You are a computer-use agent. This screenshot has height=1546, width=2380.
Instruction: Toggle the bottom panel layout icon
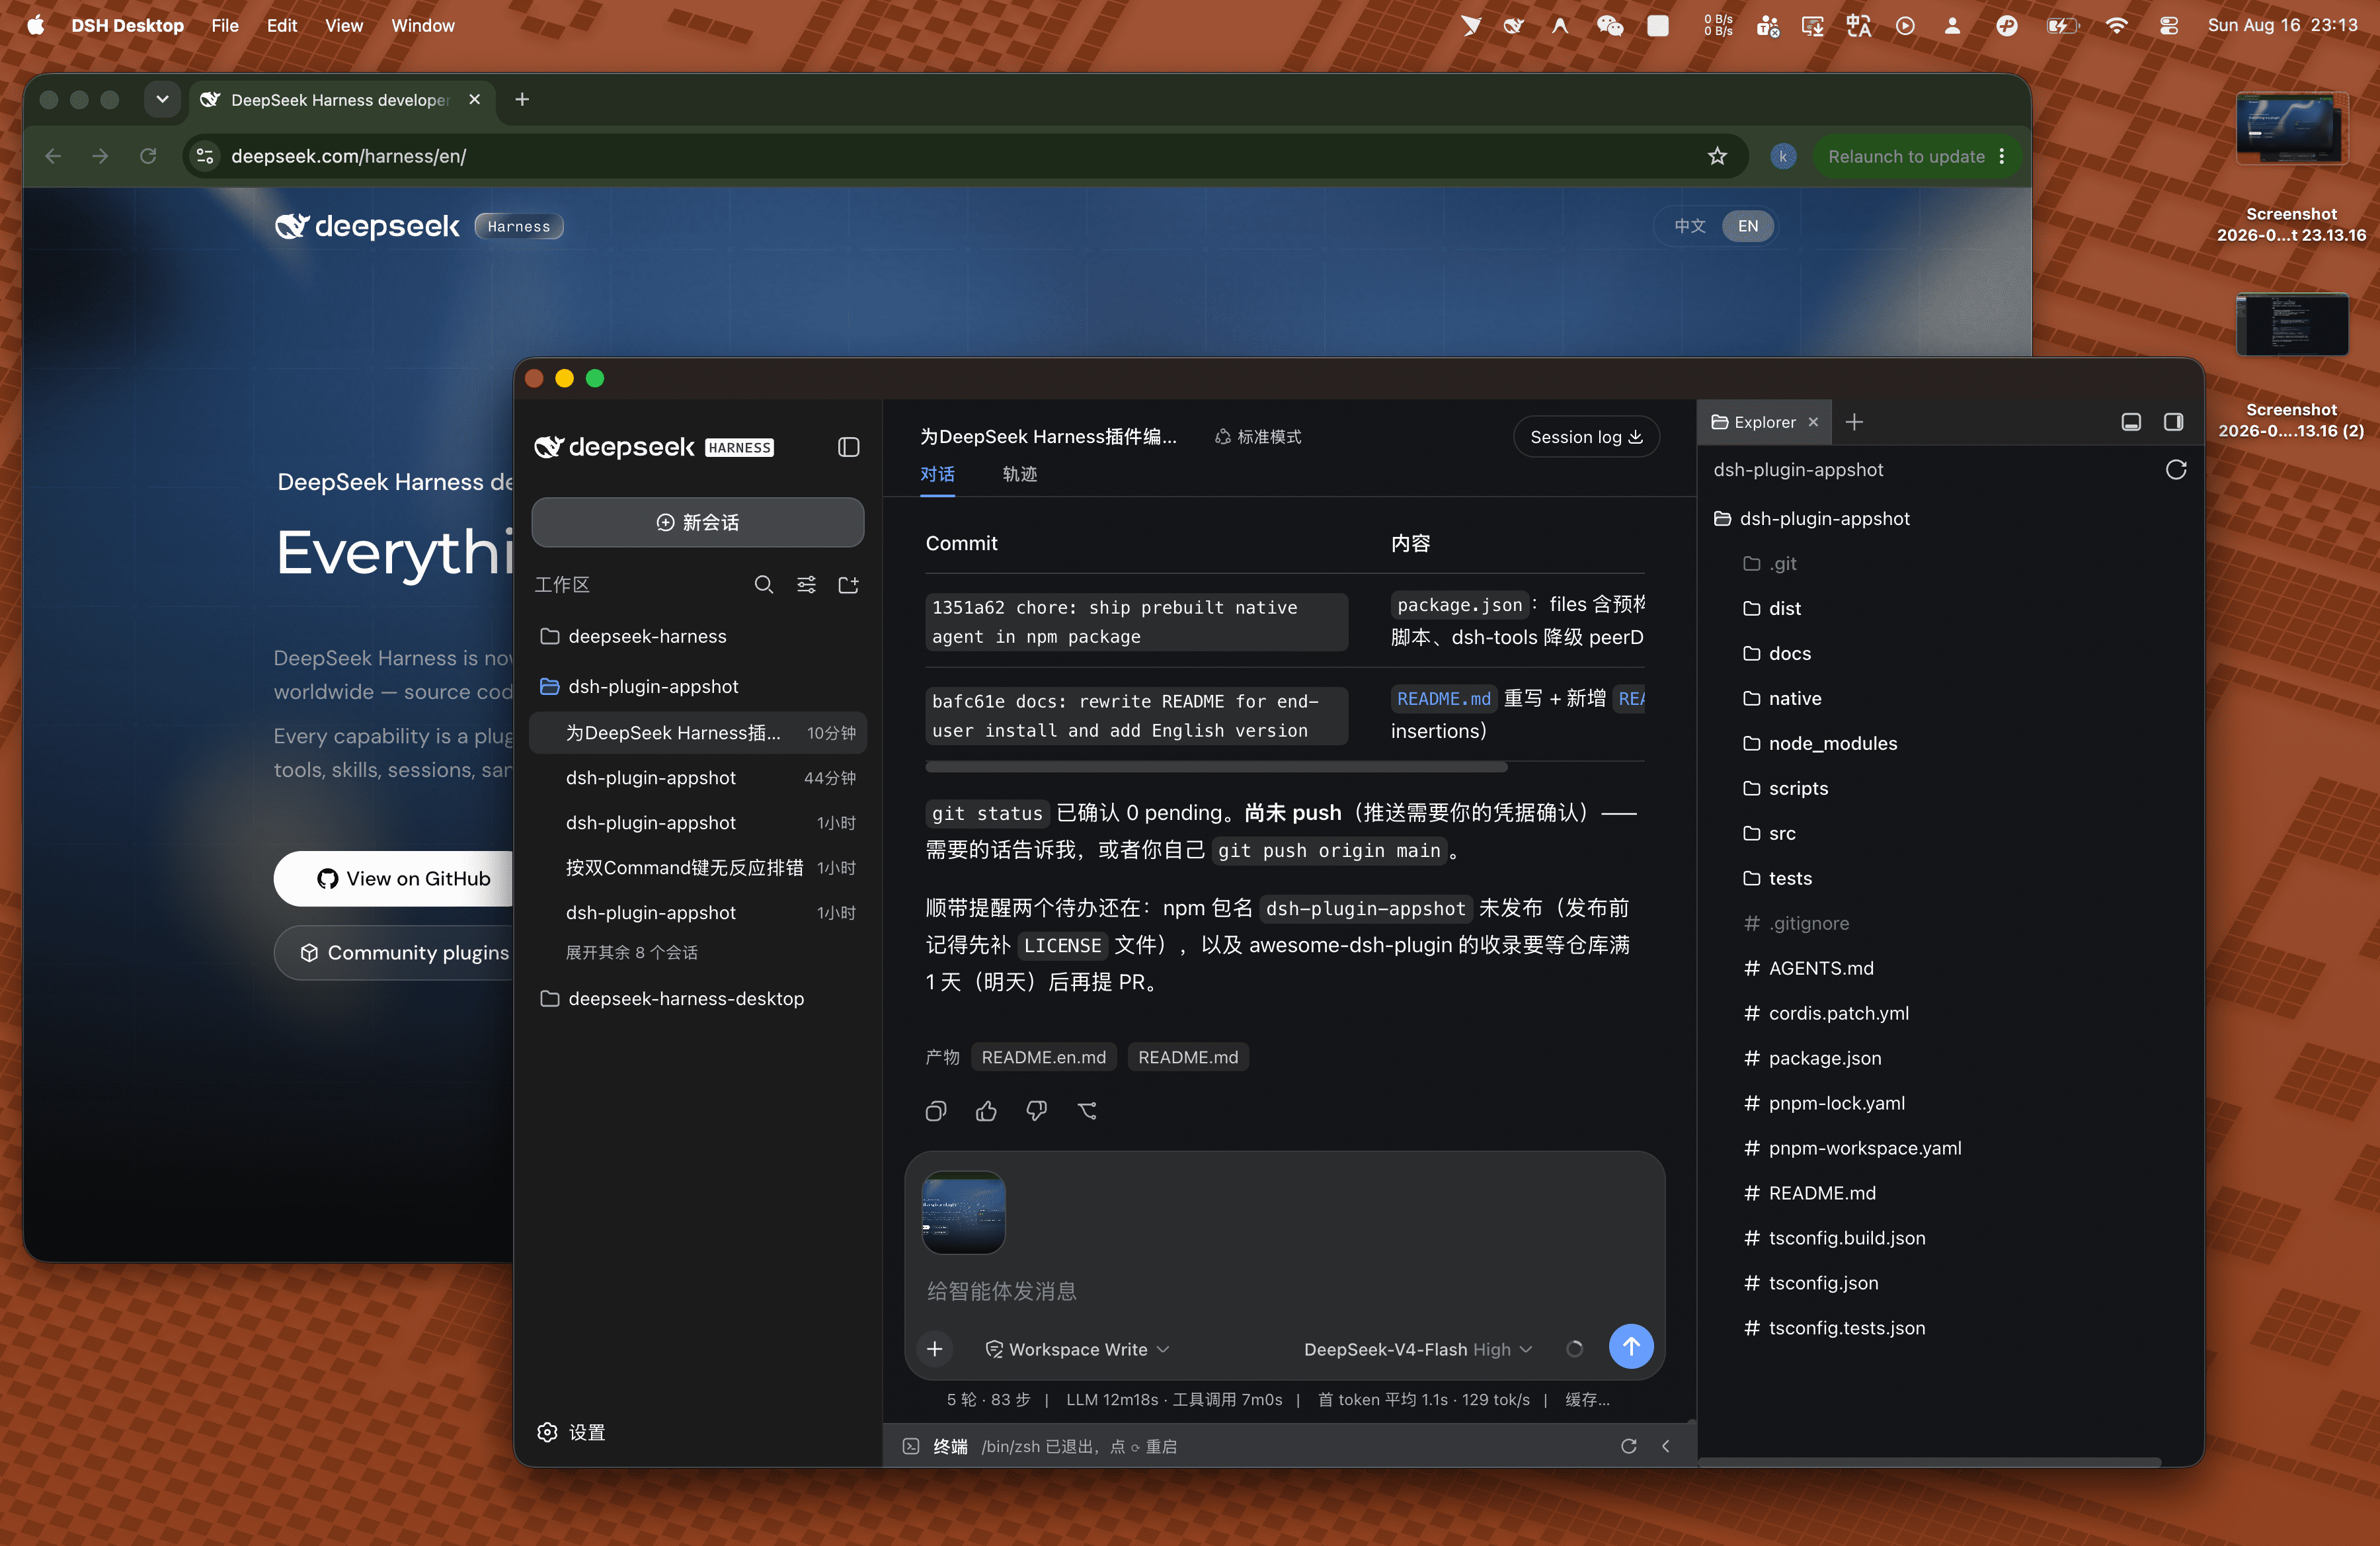click(x=2131, y=422)
